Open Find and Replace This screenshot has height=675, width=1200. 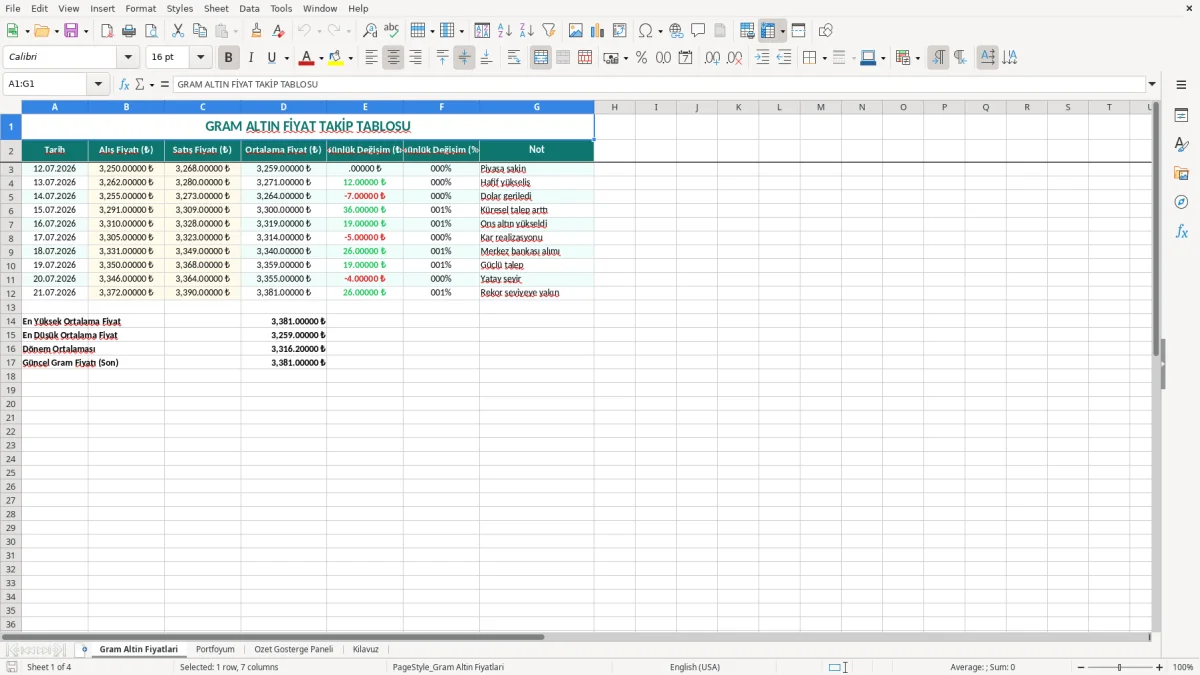tap(370, 31)
